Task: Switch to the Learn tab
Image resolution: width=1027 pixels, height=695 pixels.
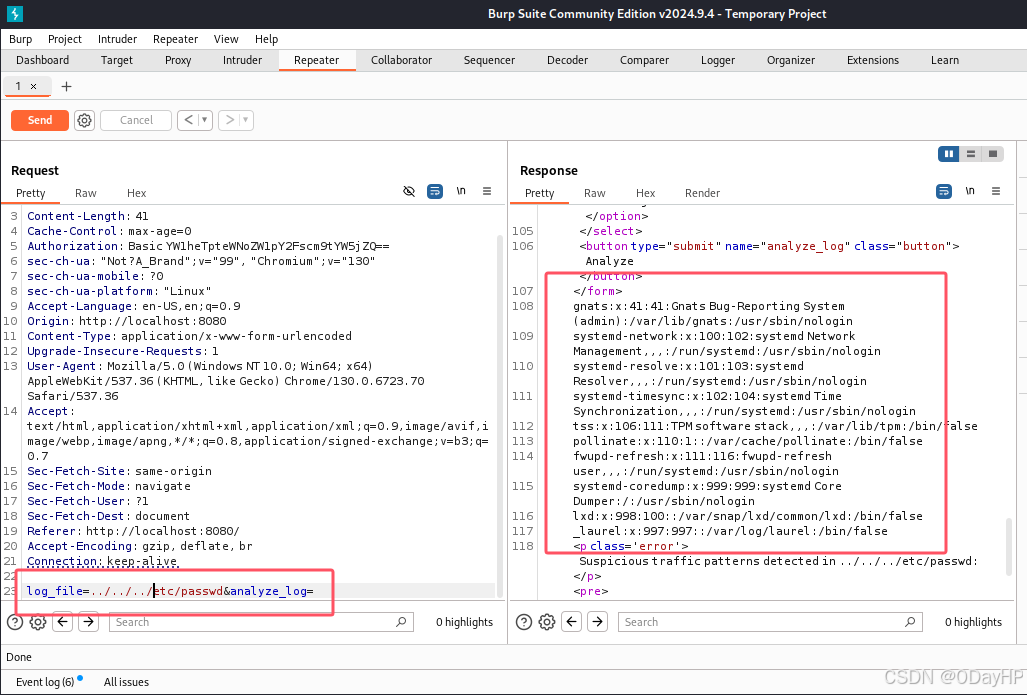Action: point(944,60)
